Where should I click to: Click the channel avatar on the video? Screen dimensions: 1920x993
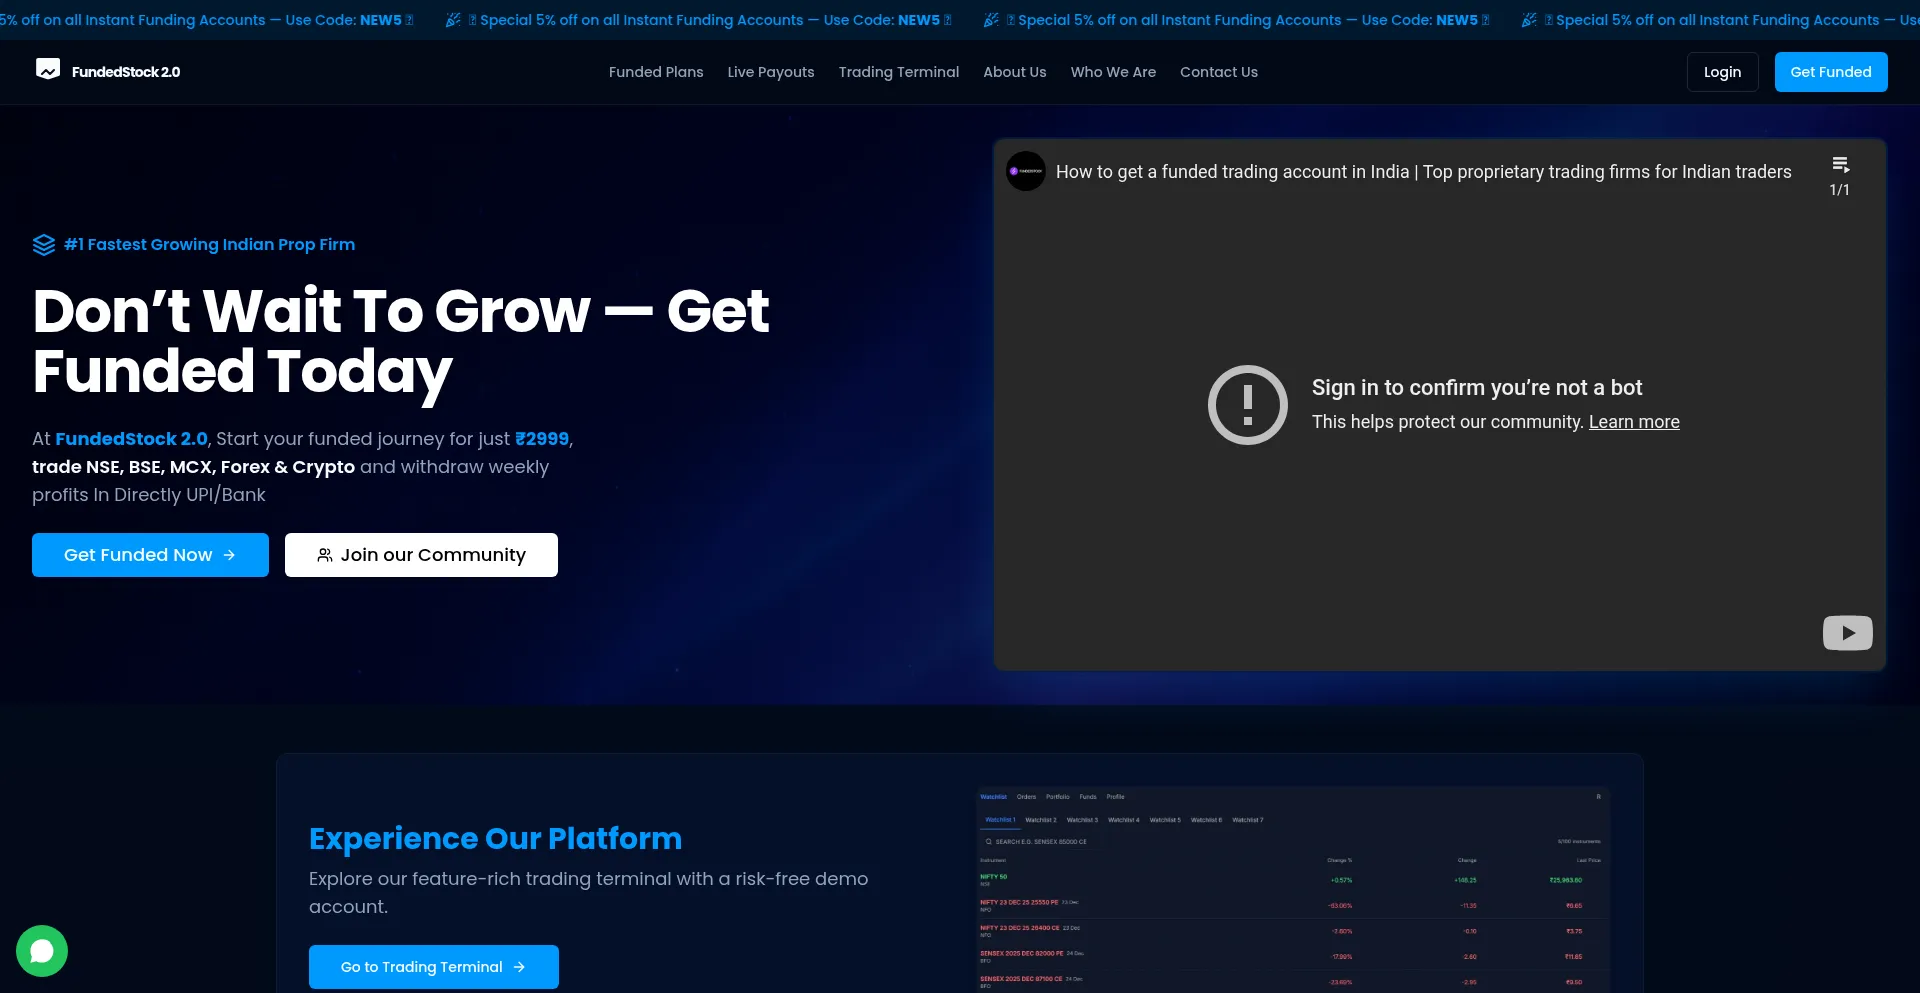point(1026,172)
